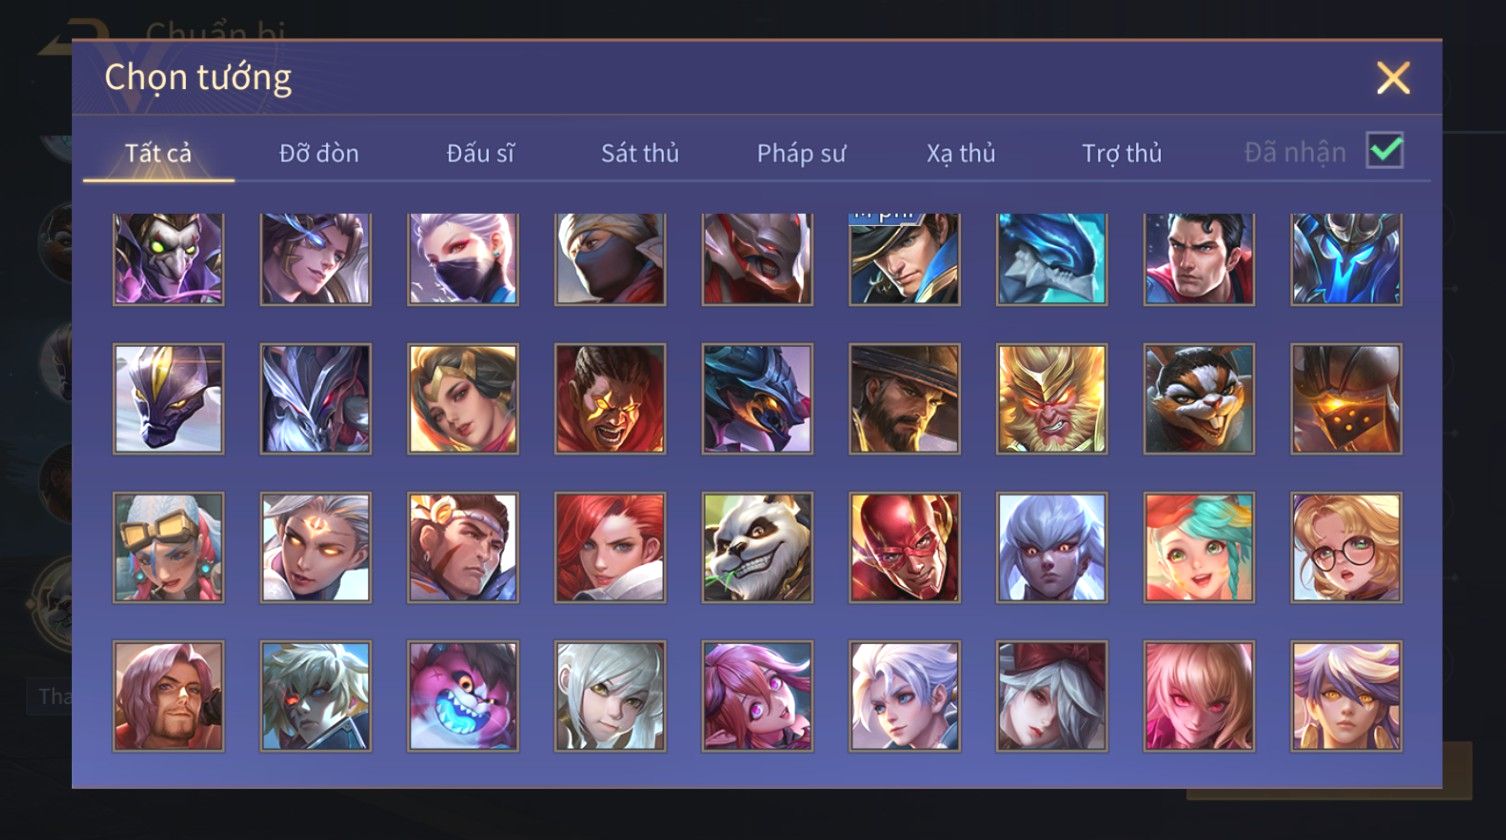
Task: Choose the cowboy hat bearded hero
Action: 905,399
